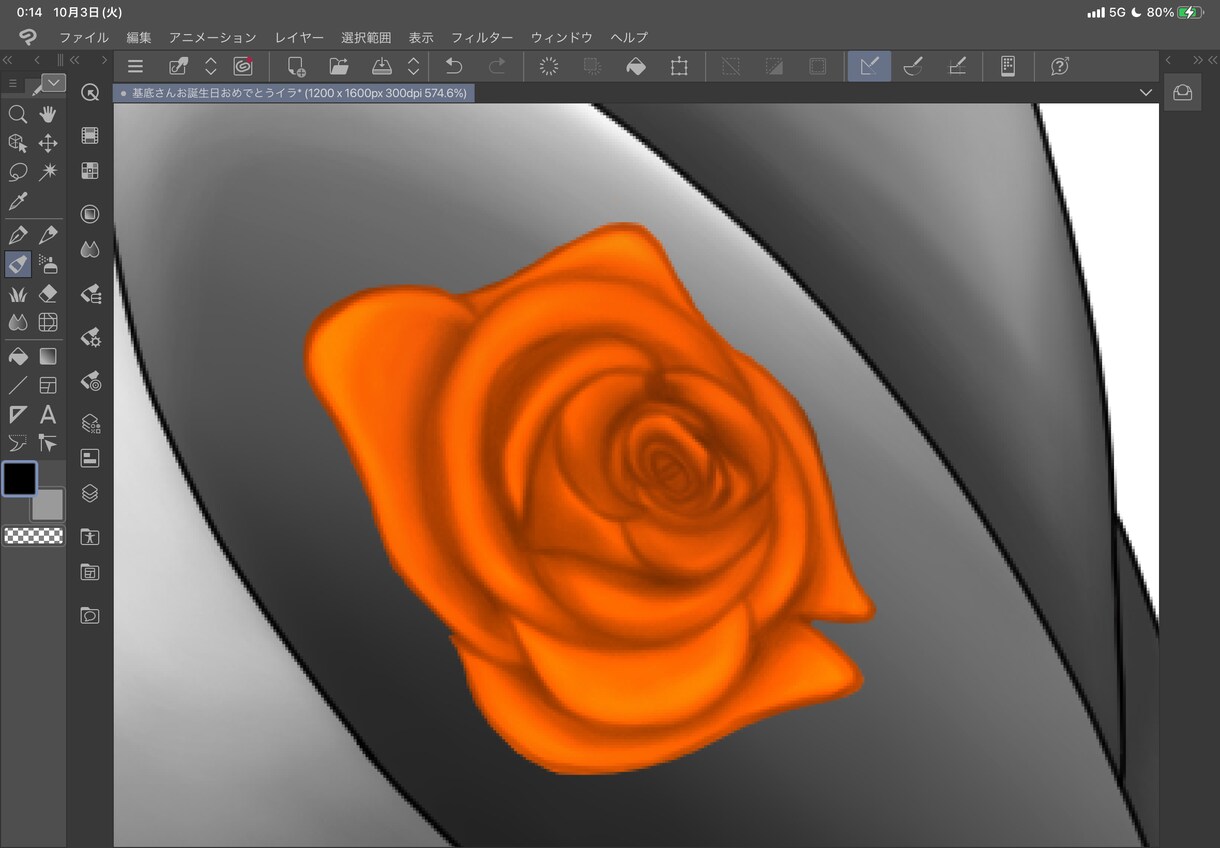
Task: Open the document tab list chevron
Action: click(1146, 92)
